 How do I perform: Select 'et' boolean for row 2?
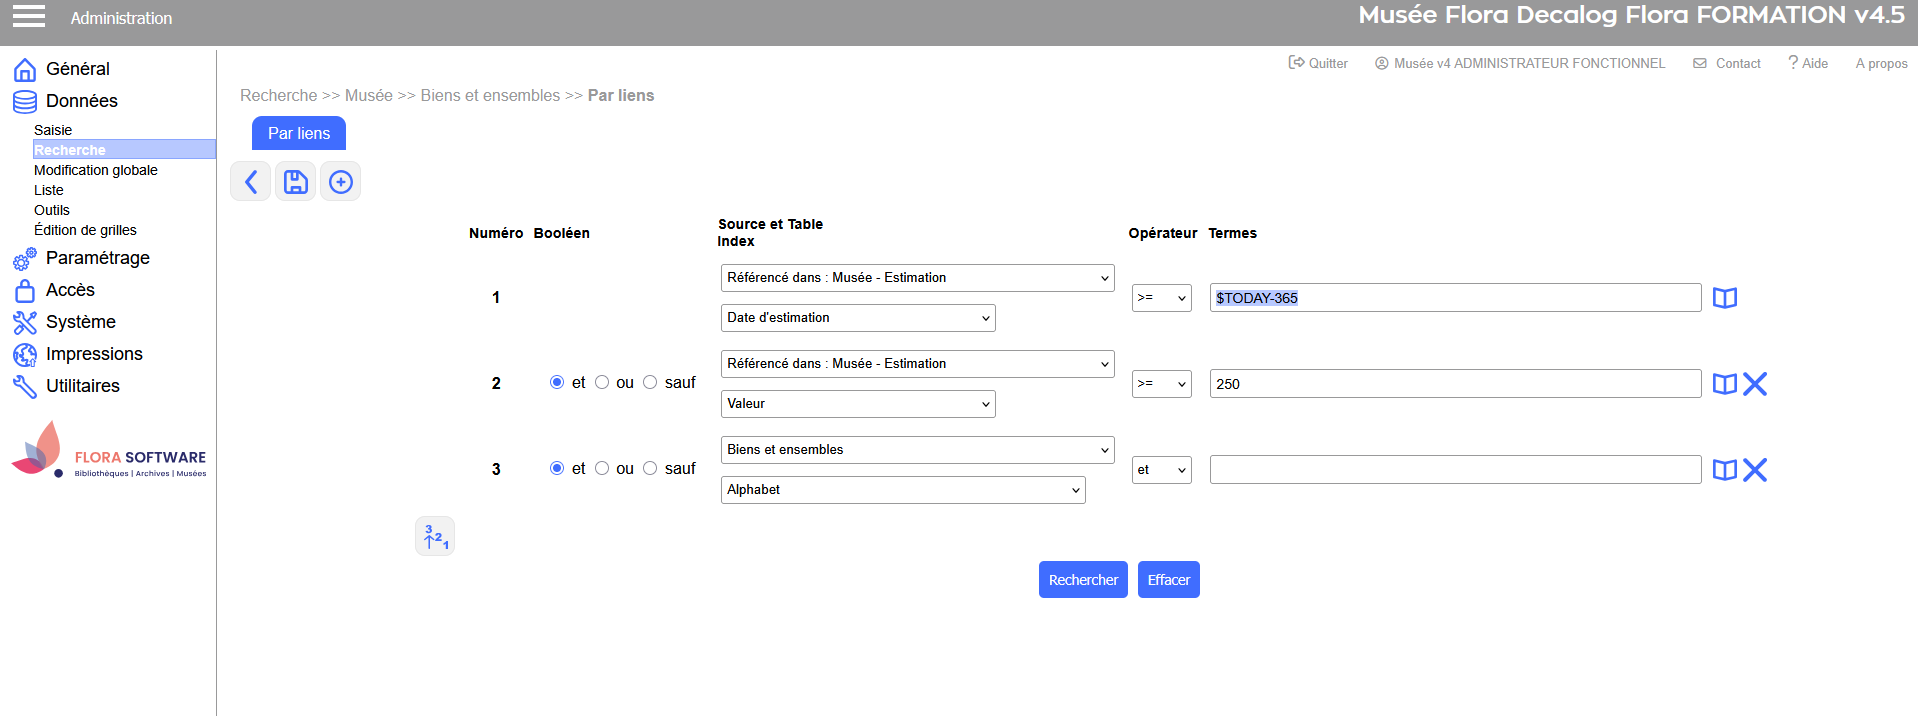point(557,383)
